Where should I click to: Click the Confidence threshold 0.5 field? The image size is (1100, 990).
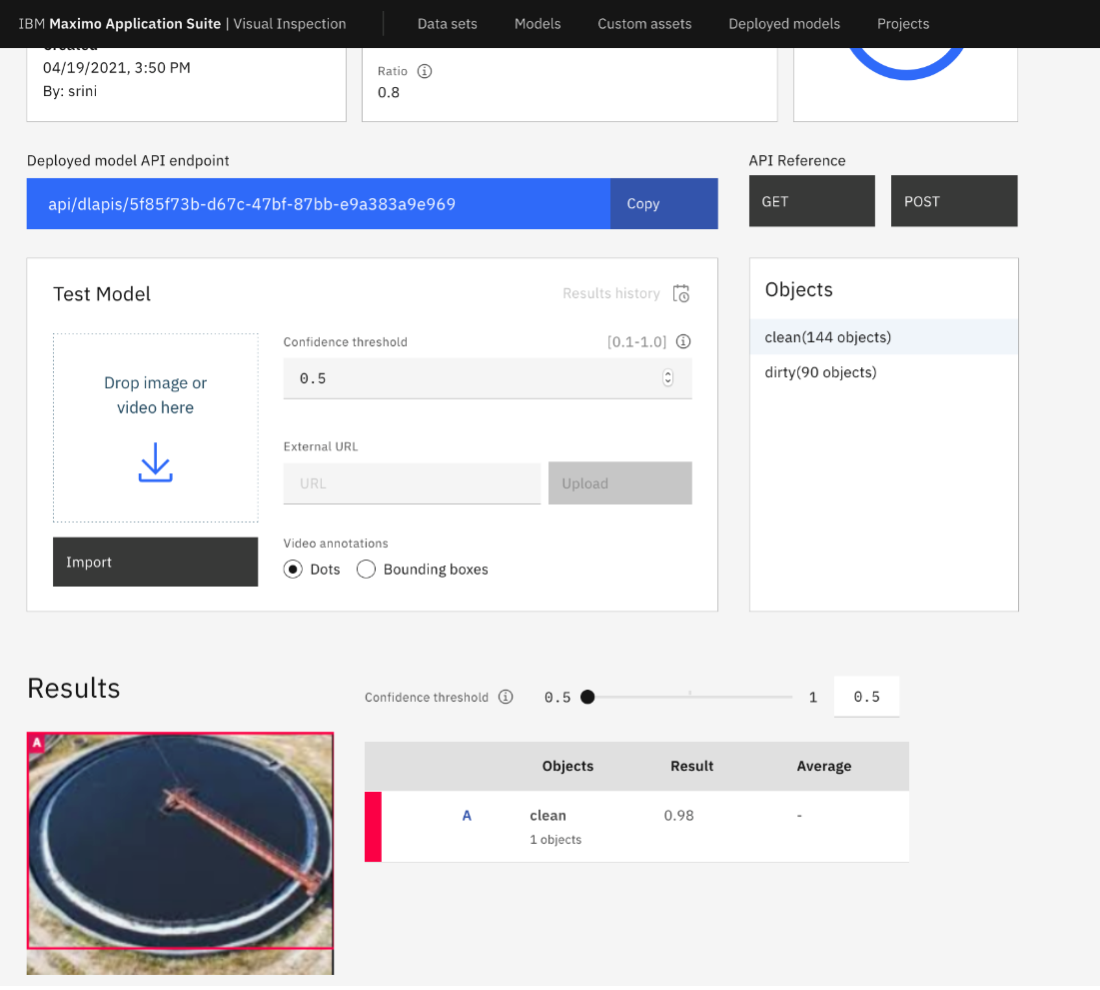(488, 378)
